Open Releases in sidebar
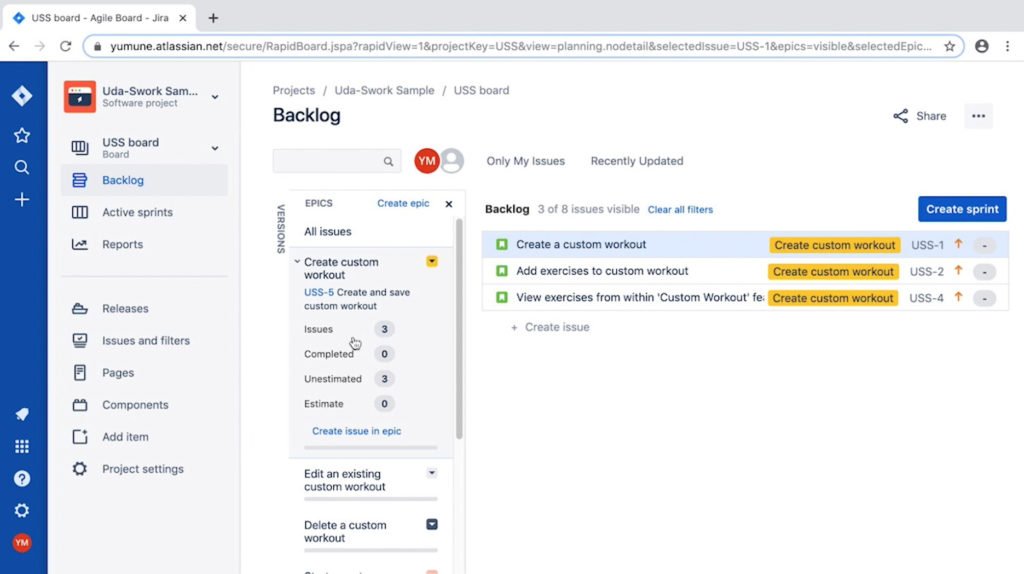Viewport: 1024px width, 574px height. point(145,308)
